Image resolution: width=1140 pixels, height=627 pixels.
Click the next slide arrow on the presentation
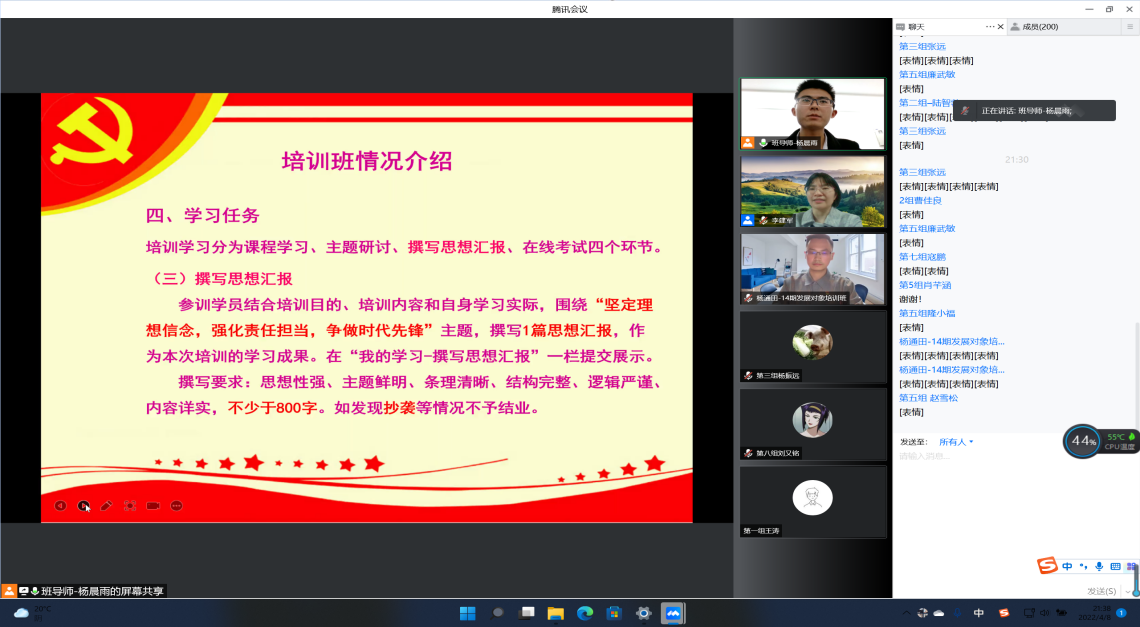click(x=84, y=506)
